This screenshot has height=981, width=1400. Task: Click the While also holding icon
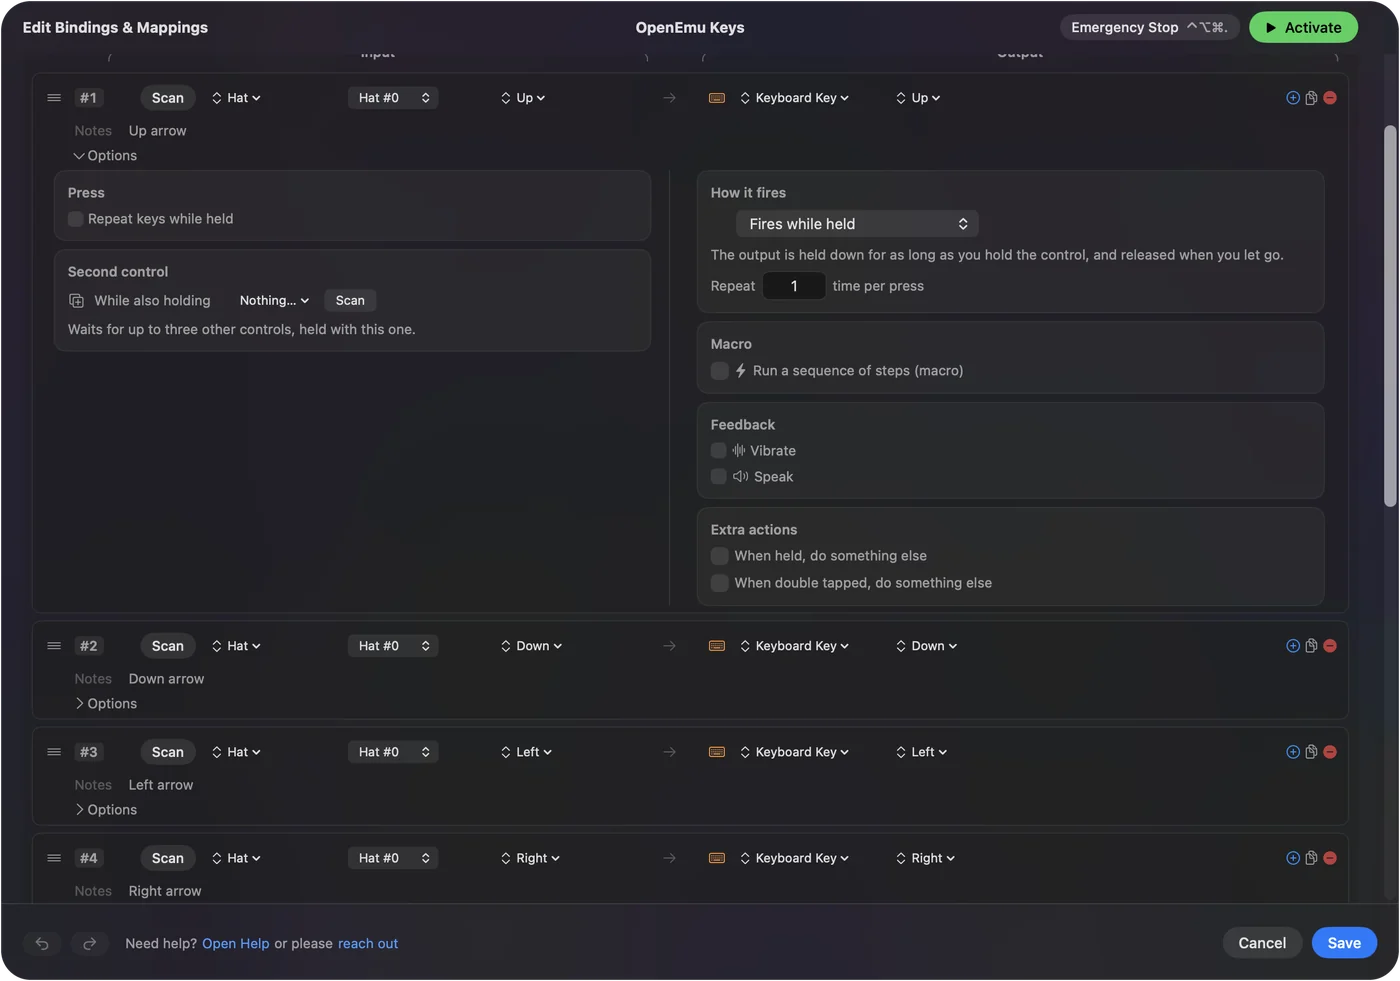tap(76, 301)
